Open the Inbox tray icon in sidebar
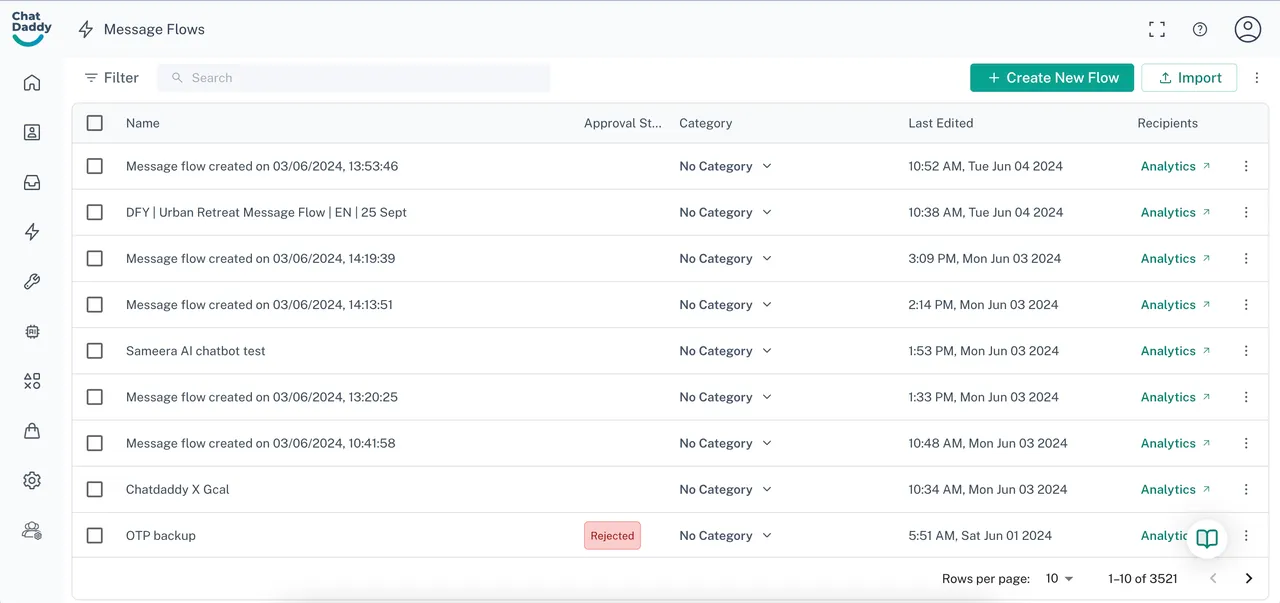This screenshot has height=603, width=1280. click(x=32, y=183)
